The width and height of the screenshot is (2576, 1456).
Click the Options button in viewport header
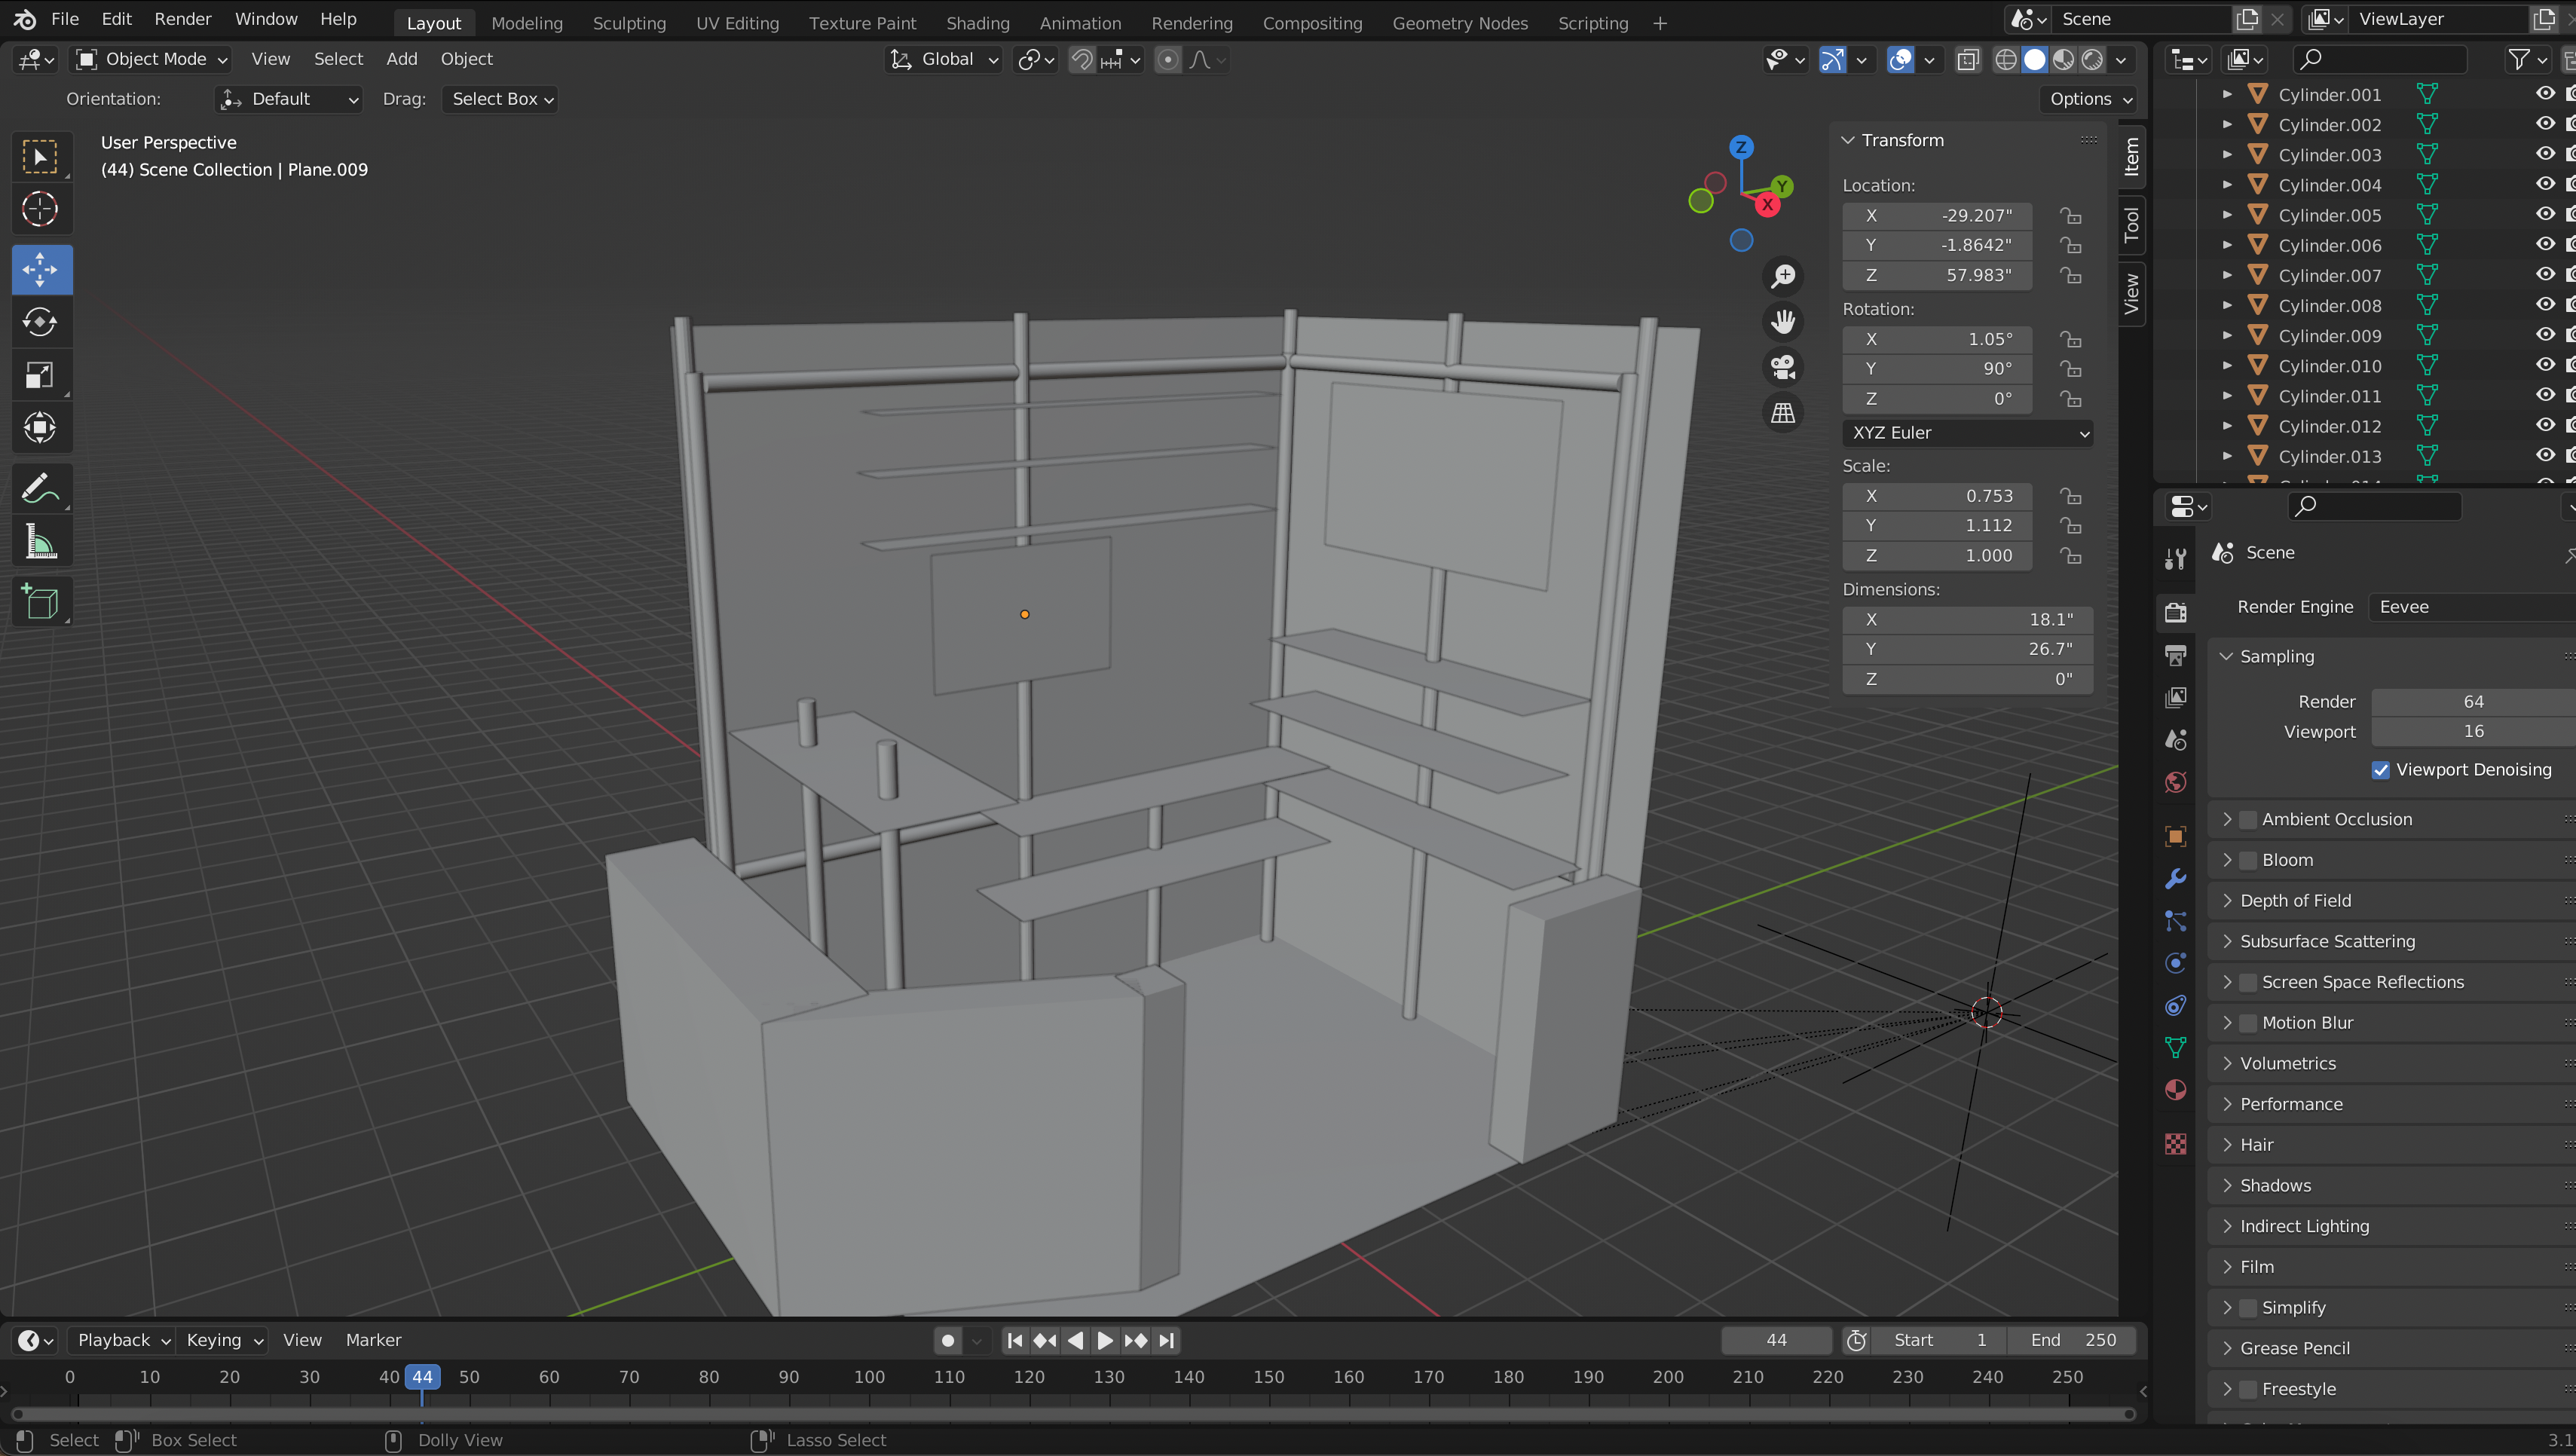coord(2089,99)
